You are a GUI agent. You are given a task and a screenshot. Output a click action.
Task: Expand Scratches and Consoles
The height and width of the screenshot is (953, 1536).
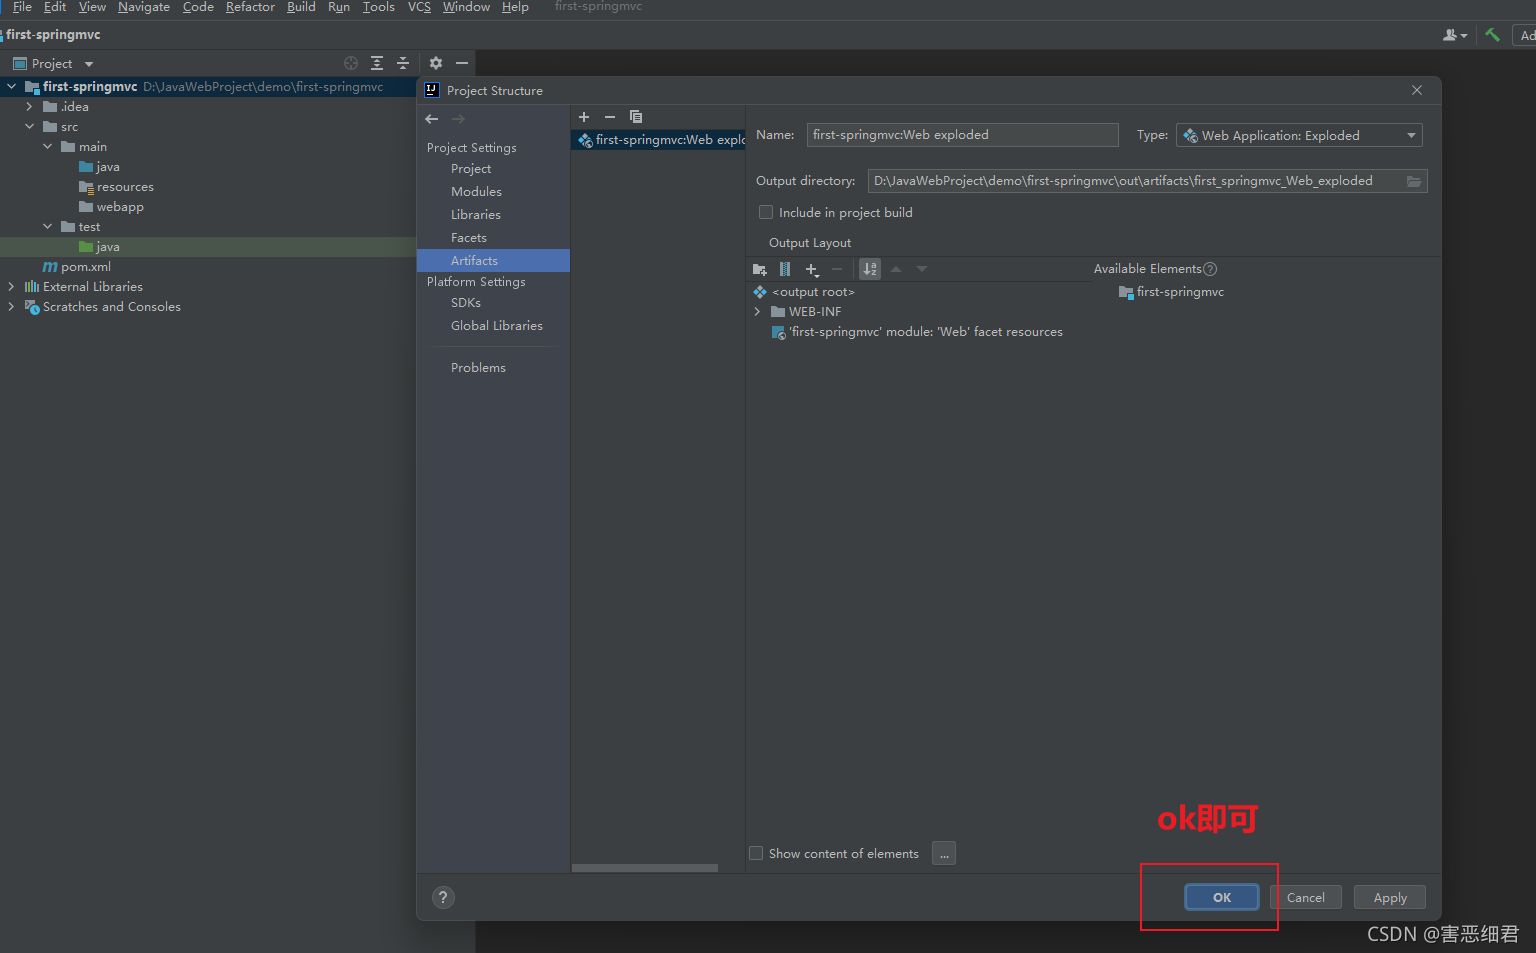(11, 307)
